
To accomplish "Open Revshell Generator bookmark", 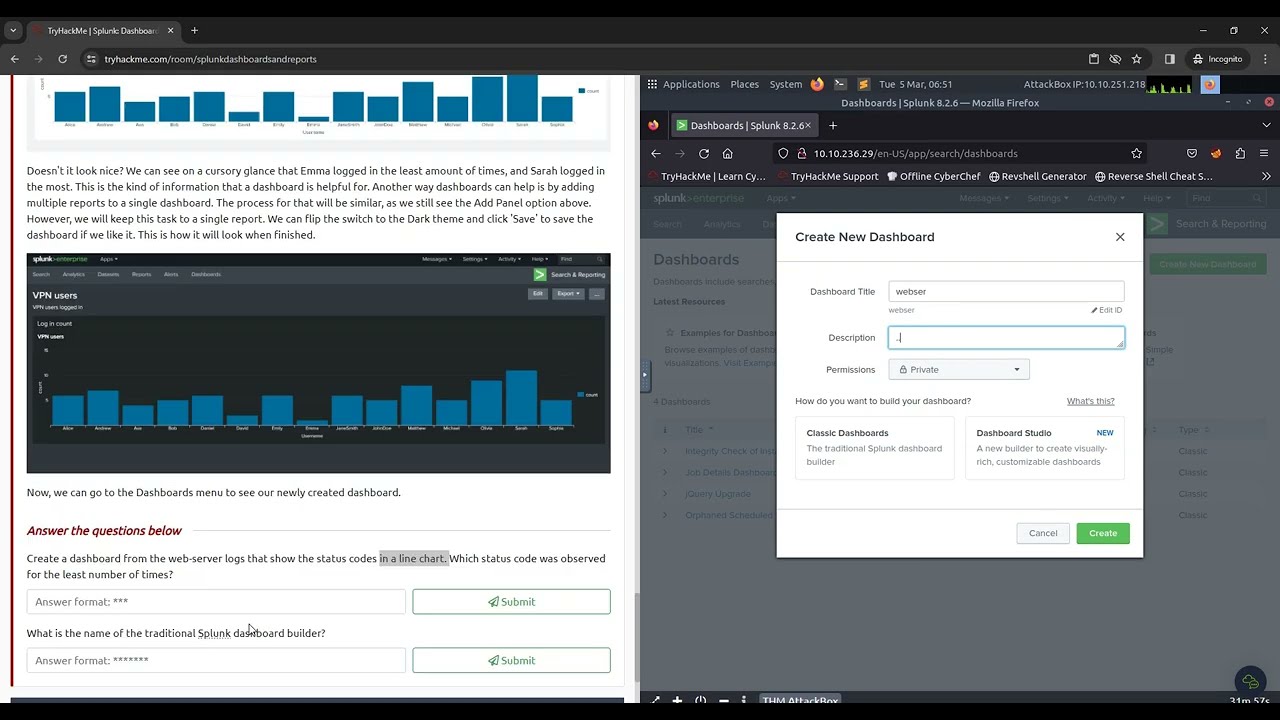I will (1037, 176).
